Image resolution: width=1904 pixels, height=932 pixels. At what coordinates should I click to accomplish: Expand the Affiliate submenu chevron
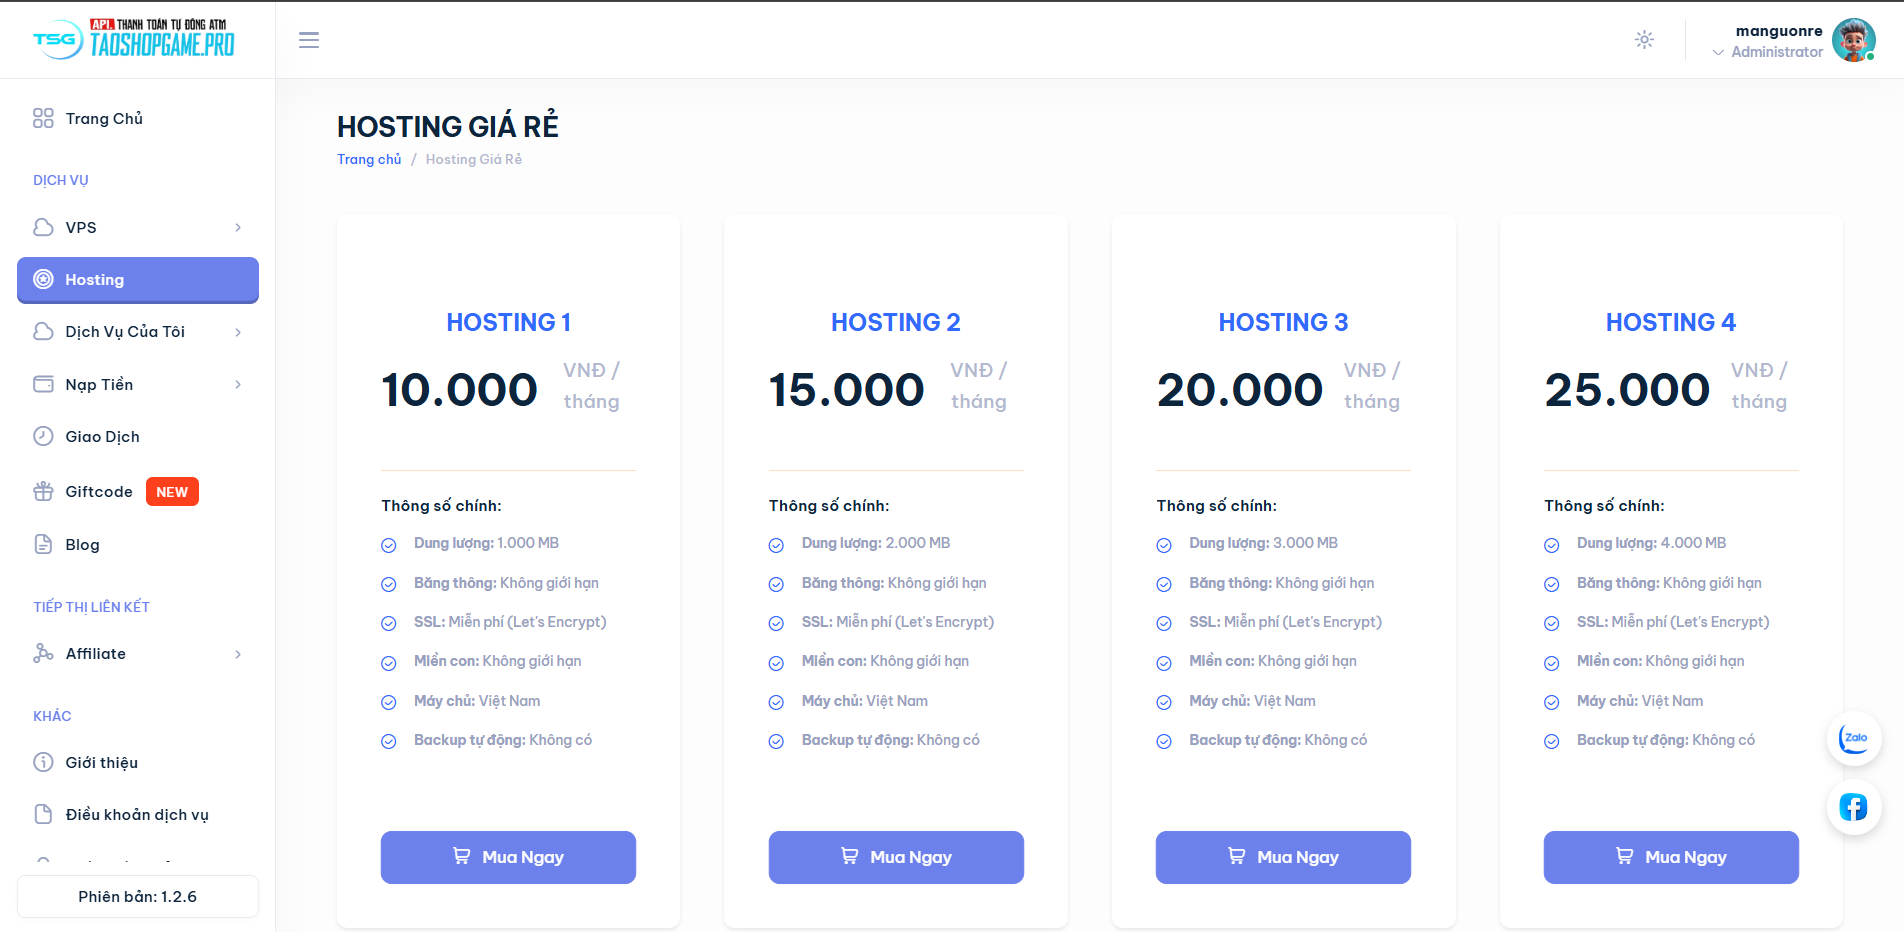click(x=238, y=654)
